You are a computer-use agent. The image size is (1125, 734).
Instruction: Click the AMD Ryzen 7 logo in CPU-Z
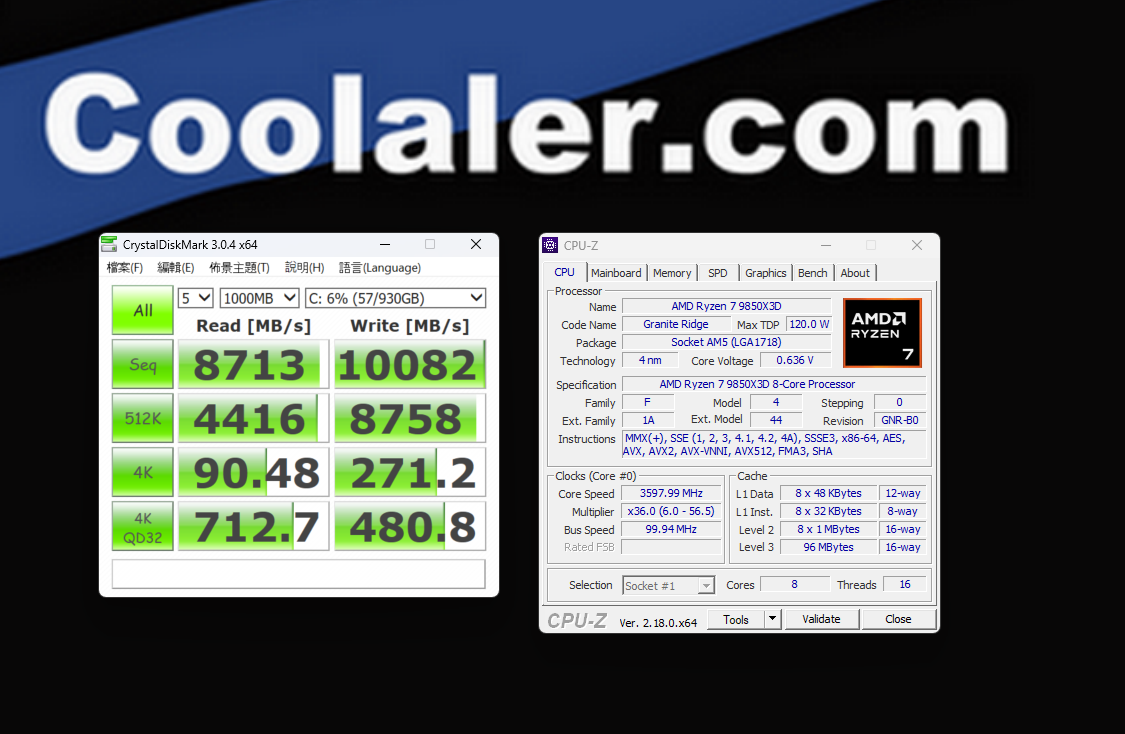[882, 333]
